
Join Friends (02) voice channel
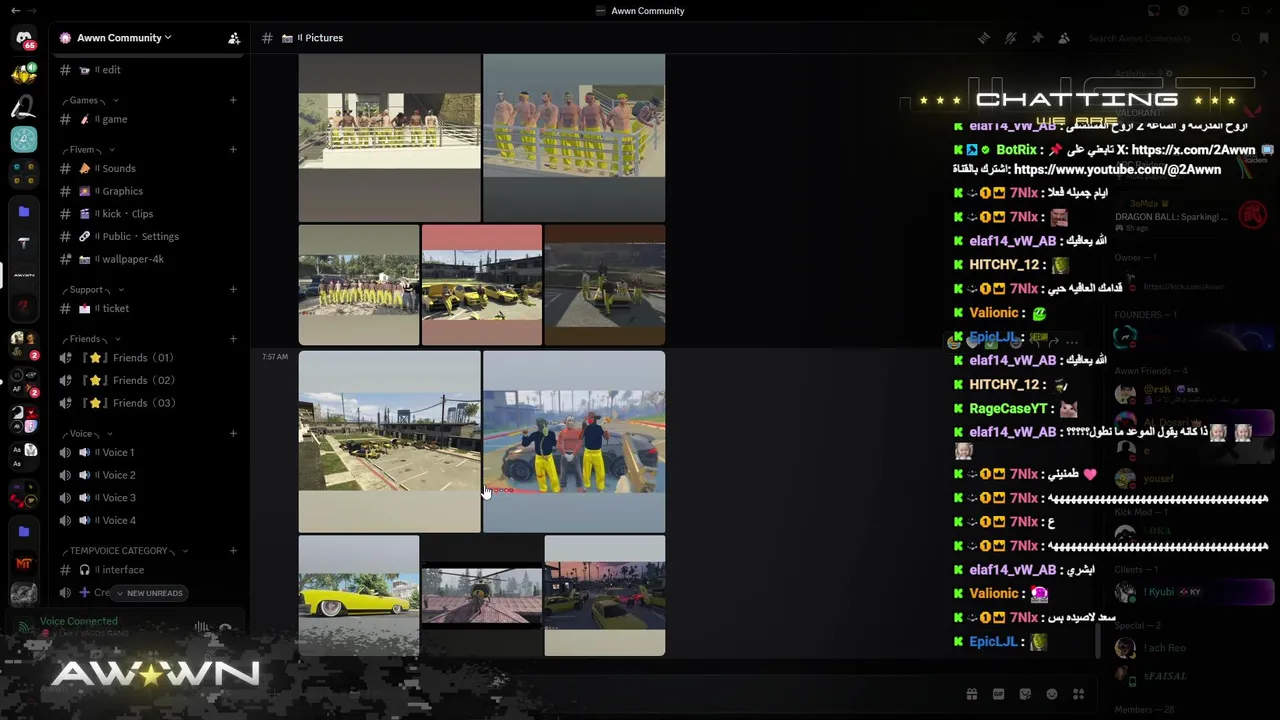pos(150,381)
